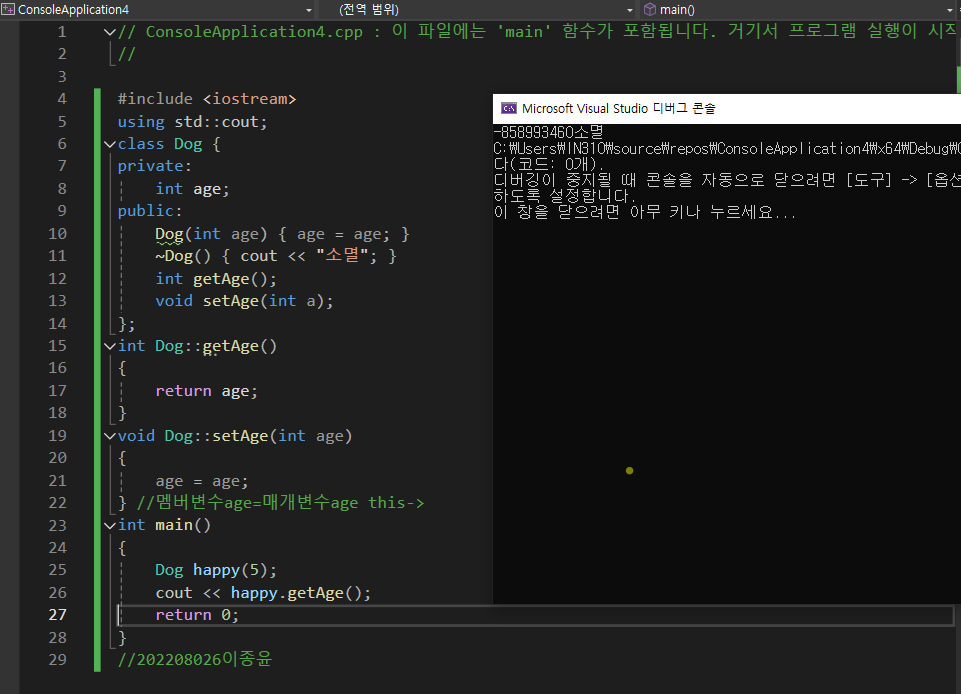The image size is (961, 694).
Task: Click 'void setAge(int a);' declaration
Action: coord(245,301)
